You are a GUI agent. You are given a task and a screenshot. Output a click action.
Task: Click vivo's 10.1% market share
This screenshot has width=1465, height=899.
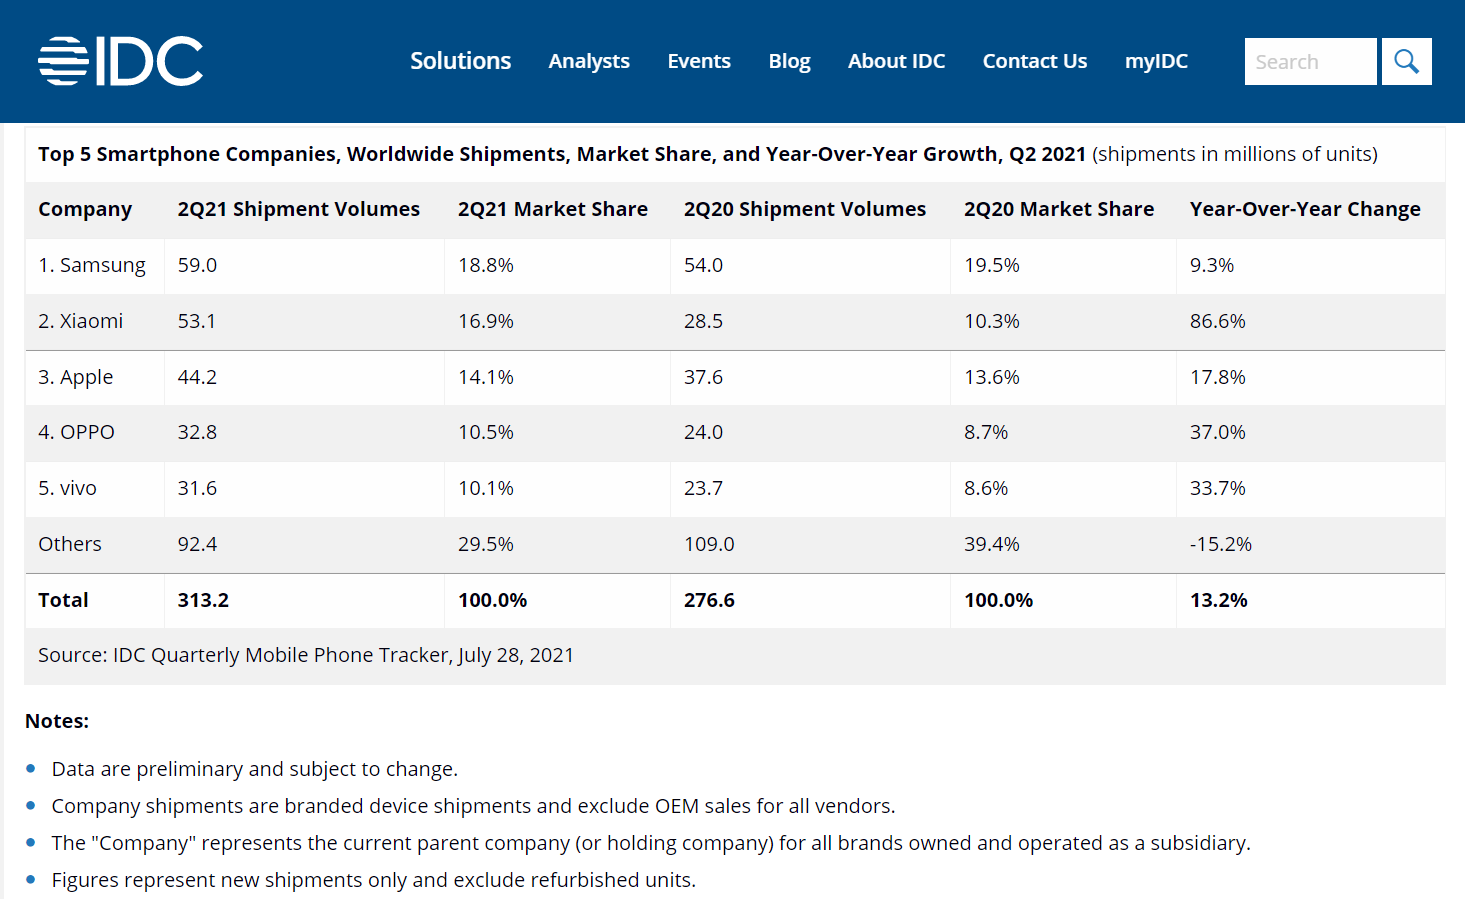[x=486, y=488]
